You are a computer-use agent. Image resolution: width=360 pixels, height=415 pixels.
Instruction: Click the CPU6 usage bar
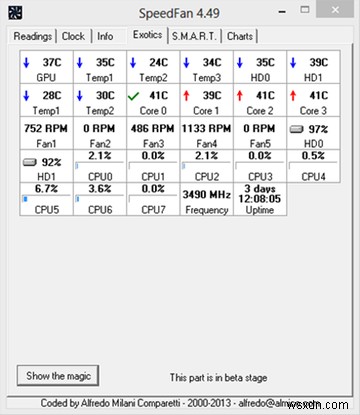coord(100,199)
